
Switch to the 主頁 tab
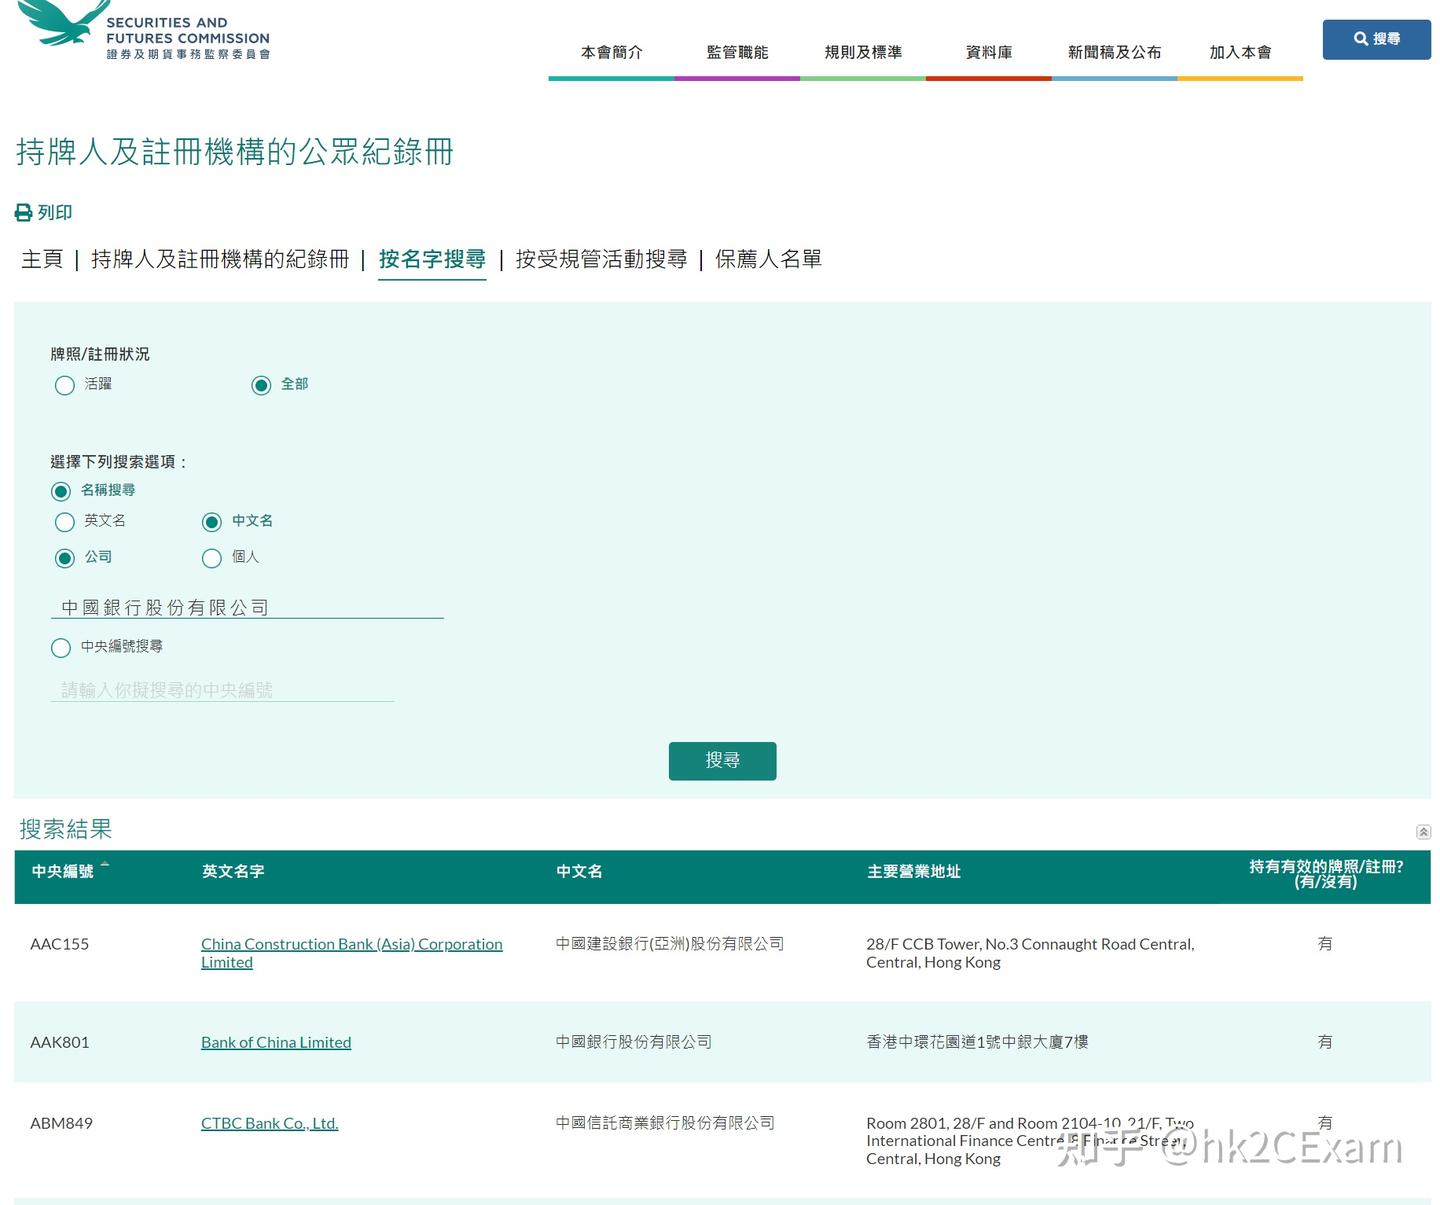pos(41,259)
